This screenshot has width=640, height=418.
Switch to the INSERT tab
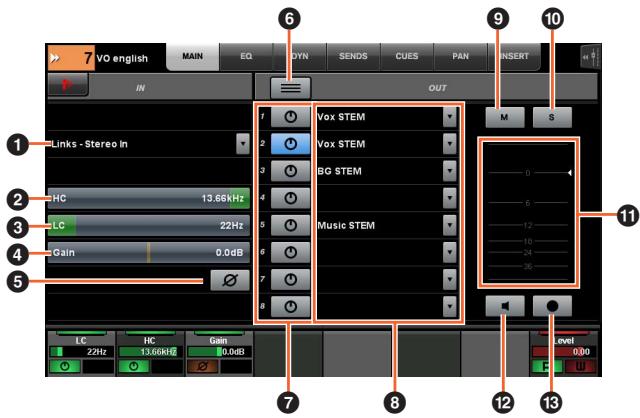(x=514, y=56)
